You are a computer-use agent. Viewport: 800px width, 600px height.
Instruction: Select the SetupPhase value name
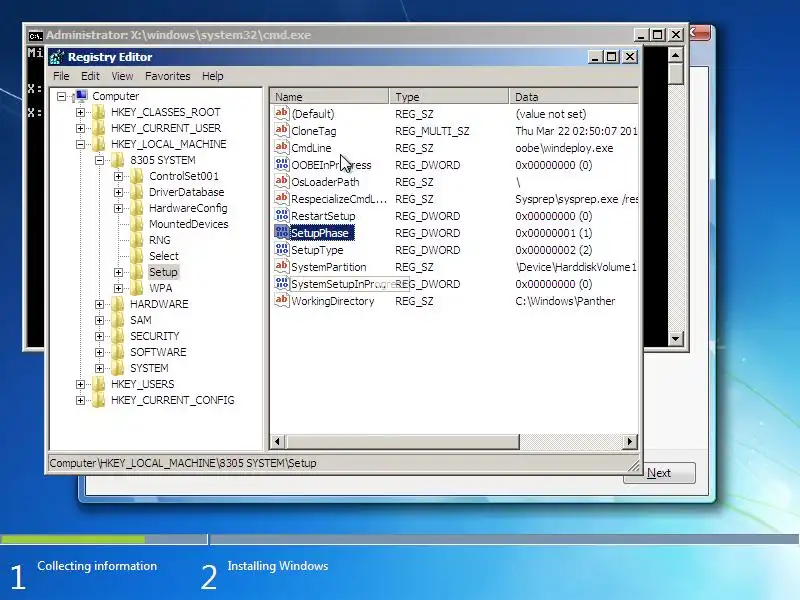(321, 233)
